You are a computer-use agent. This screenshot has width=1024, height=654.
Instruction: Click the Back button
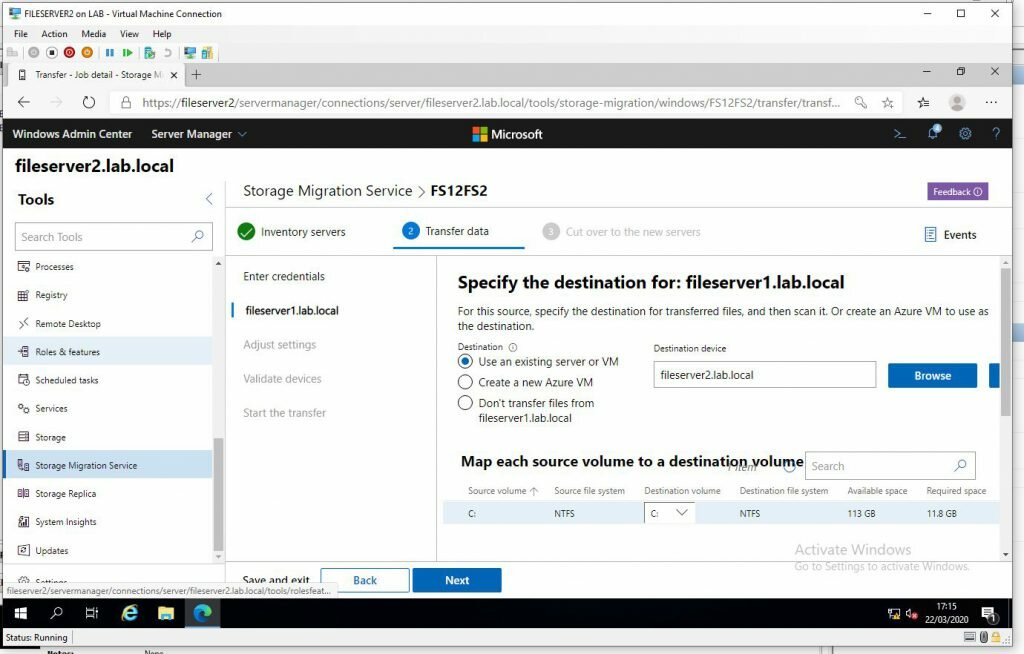tap(364, 580)
